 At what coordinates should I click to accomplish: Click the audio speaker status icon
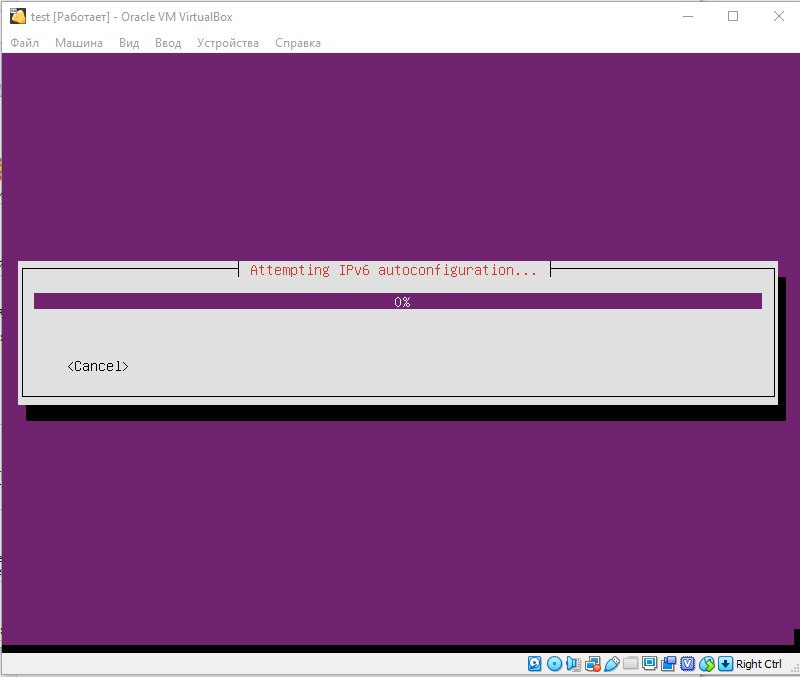click(x=573, y=664)
